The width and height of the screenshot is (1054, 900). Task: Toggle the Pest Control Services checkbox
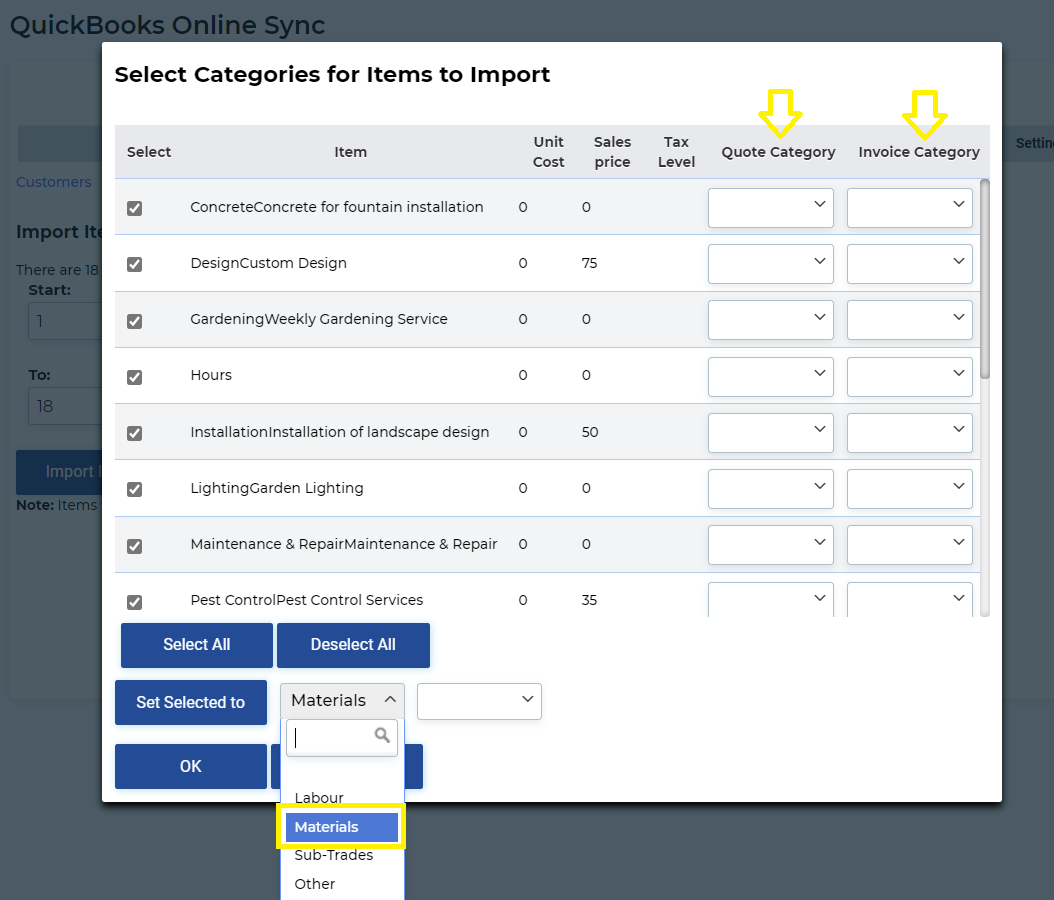134,602
